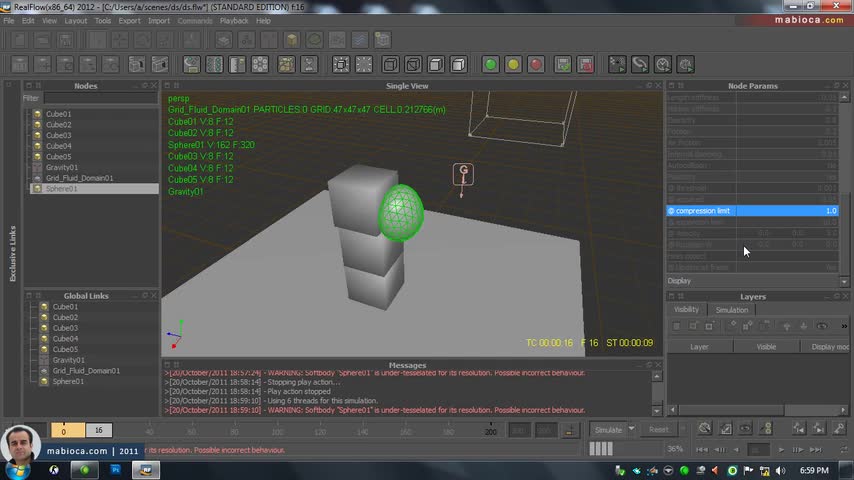Viewport: 854px width, 480px height.
Task: Click the flat shaded cube display icon
Action: [x=436, y=65]
